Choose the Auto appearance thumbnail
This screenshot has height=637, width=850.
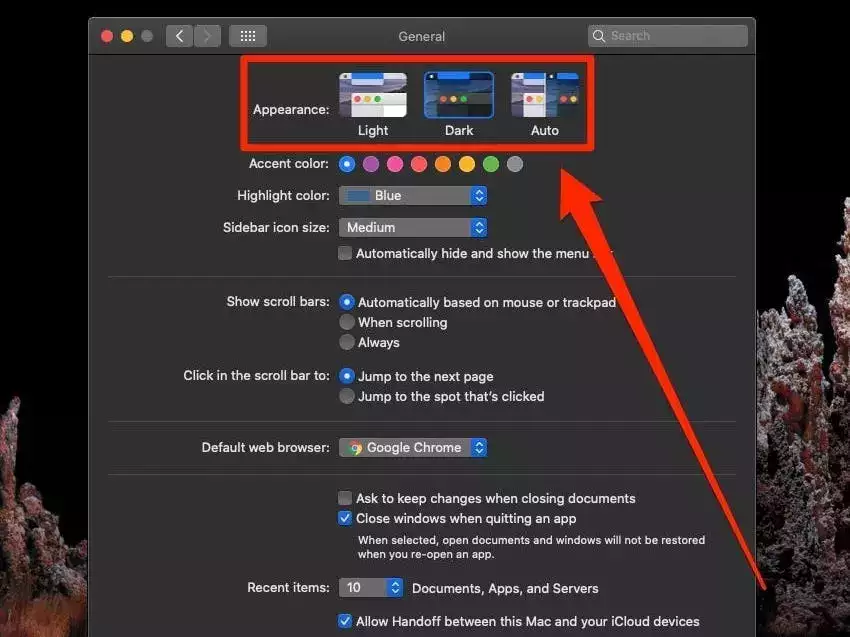(x=544, y=96)
